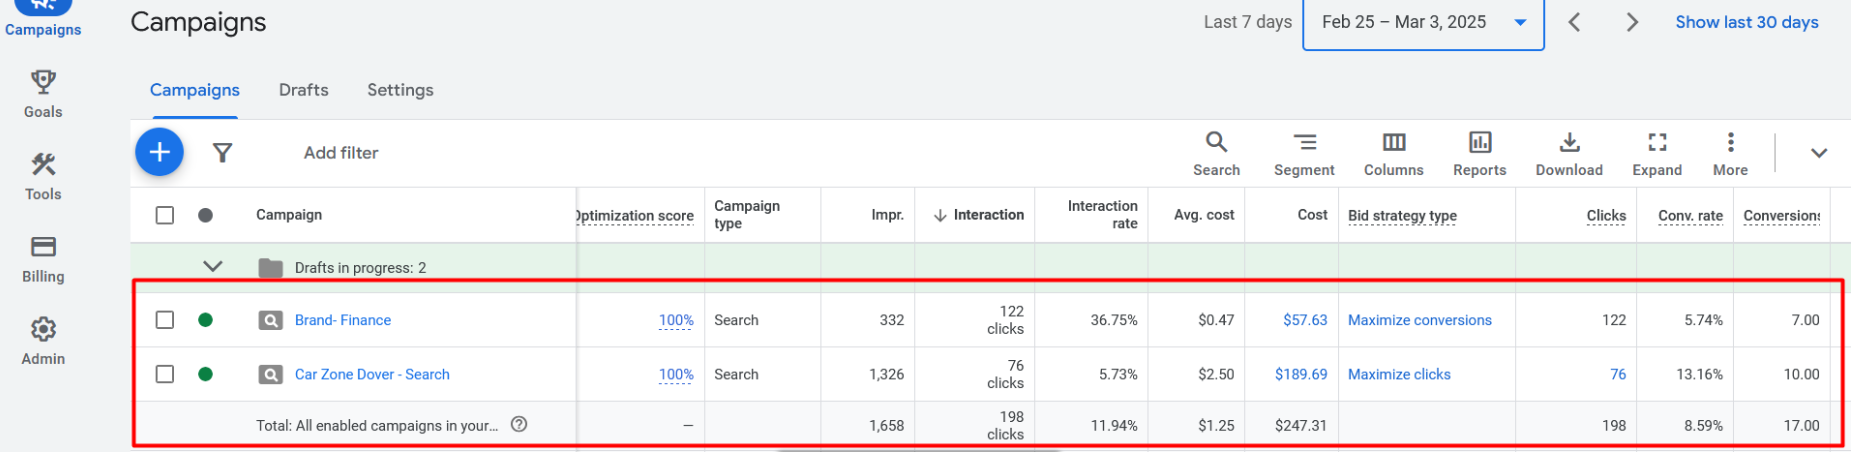
Task: Open the Columns picker
Action: click(1393, 154)
